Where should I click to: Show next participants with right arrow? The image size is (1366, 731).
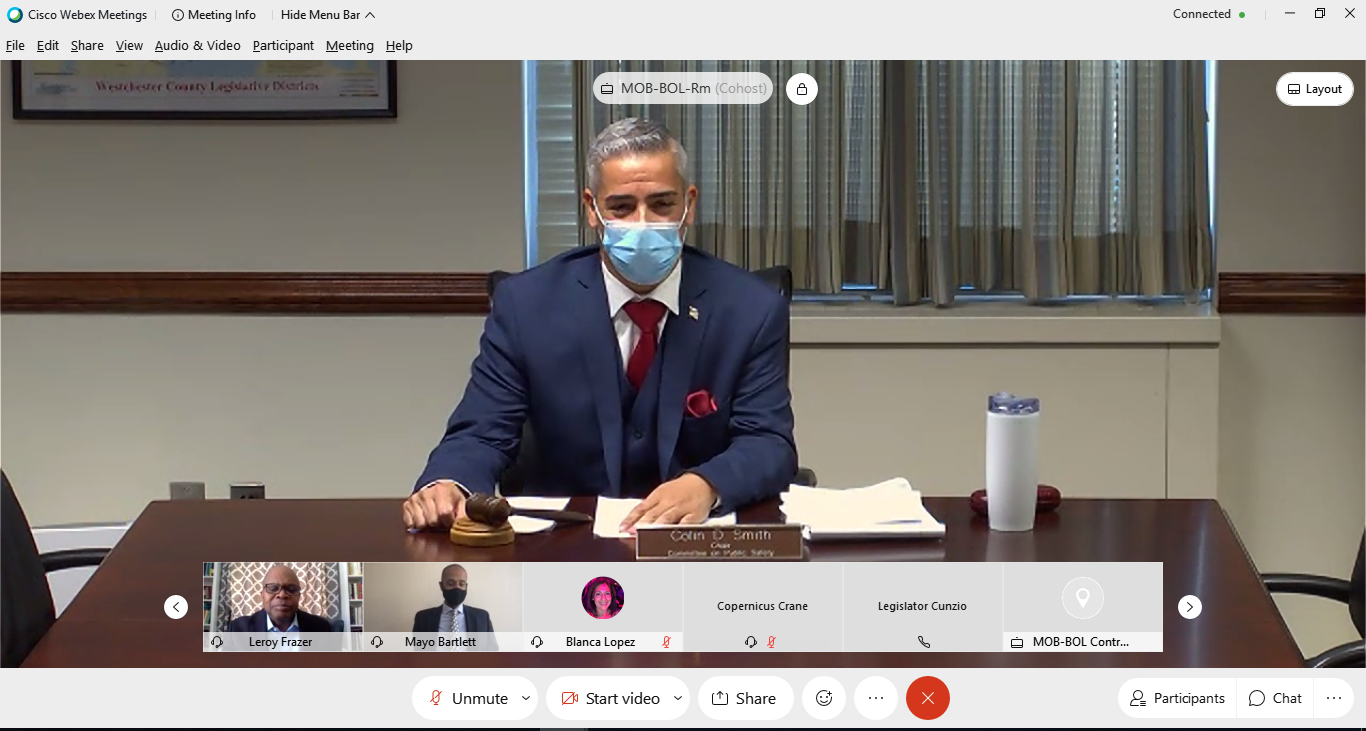click(1189, 607)
